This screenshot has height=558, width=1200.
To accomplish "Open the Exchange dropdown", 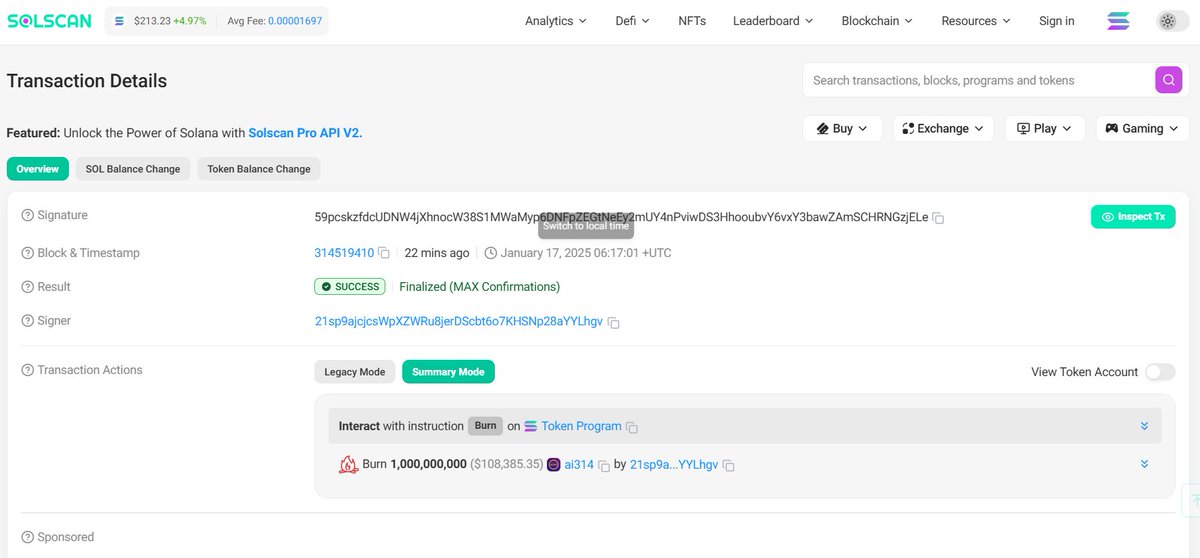I will 944,128.
